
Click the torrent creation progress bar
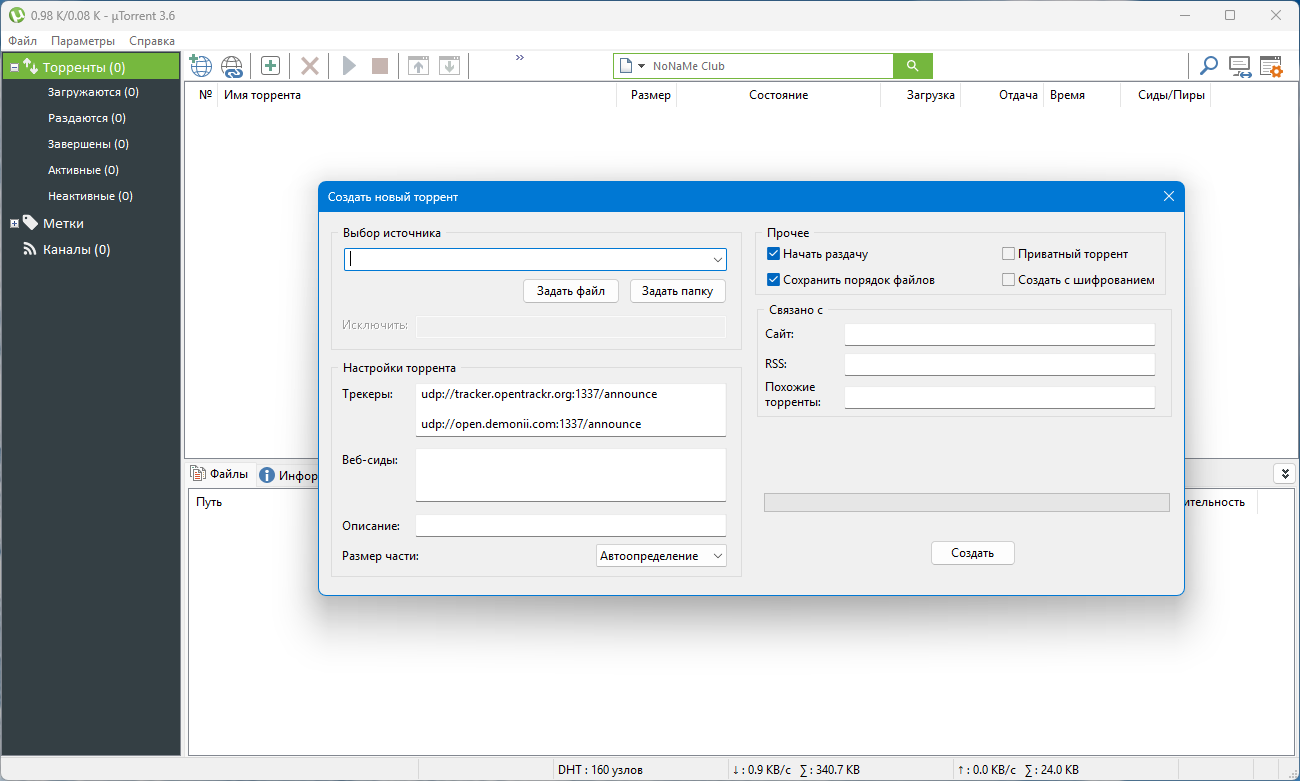pos(966,502)
